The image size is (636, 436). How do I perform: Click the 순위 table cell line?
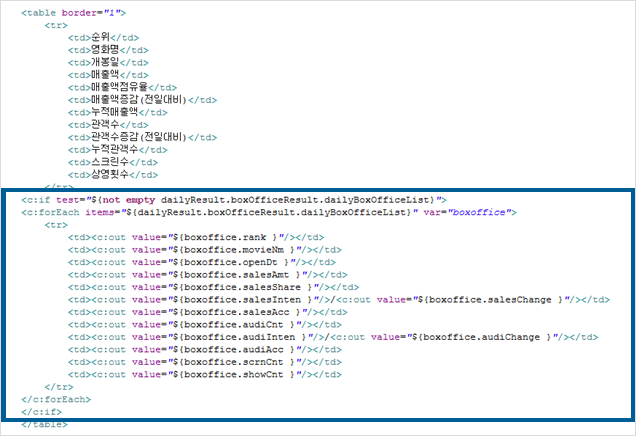click(103, 38)
